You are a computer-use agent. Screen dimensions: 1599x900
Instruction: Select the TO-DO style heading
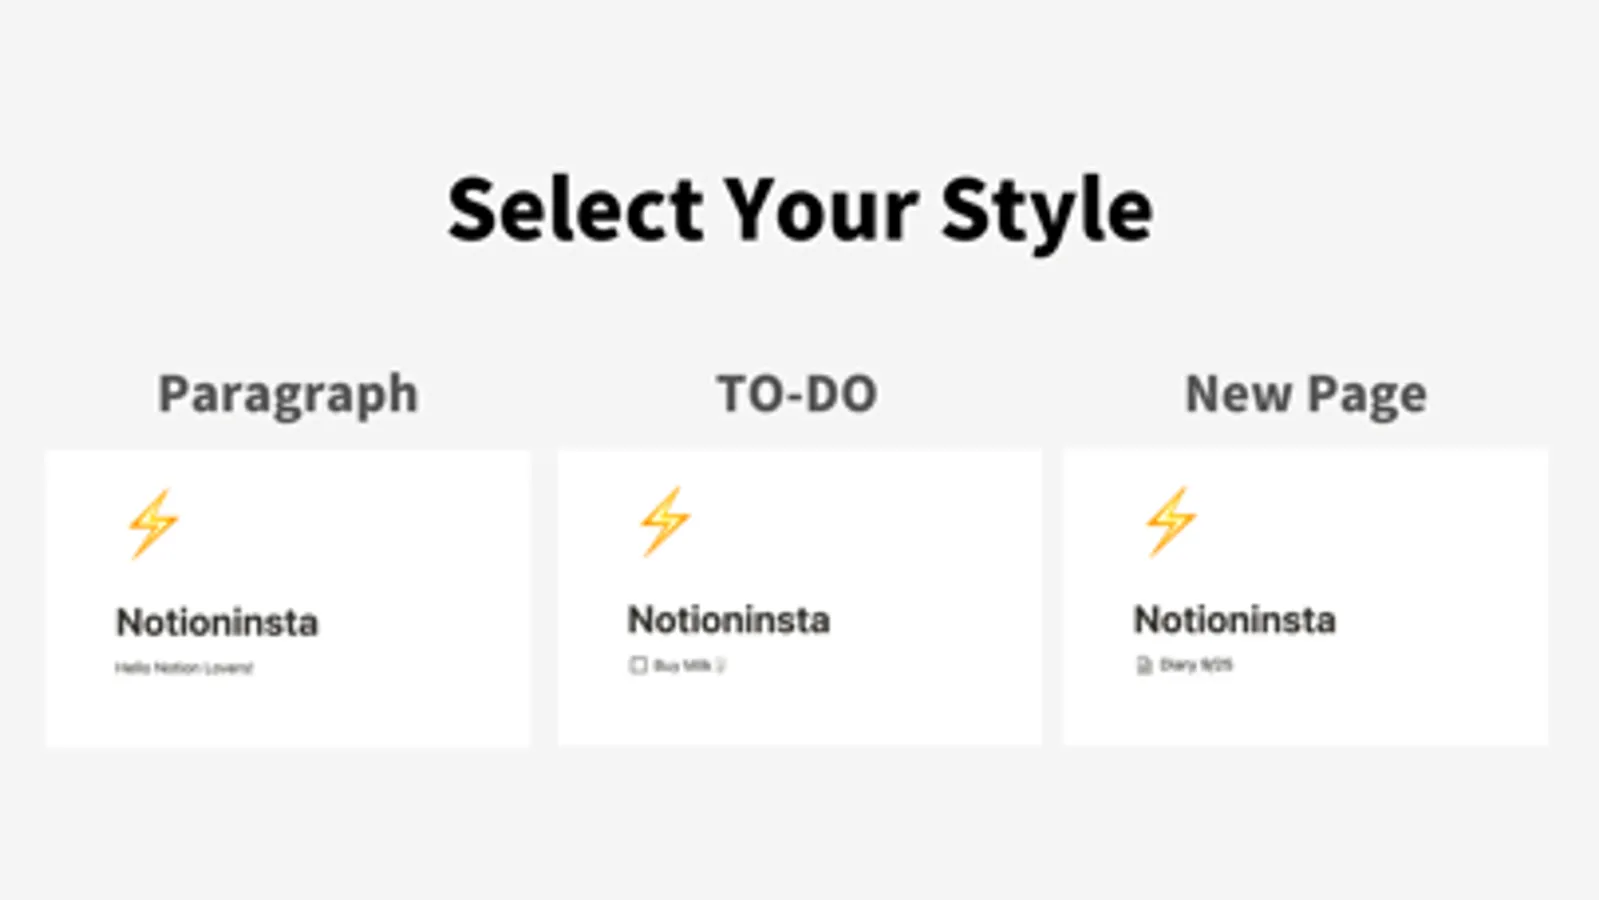coord(797,394)
